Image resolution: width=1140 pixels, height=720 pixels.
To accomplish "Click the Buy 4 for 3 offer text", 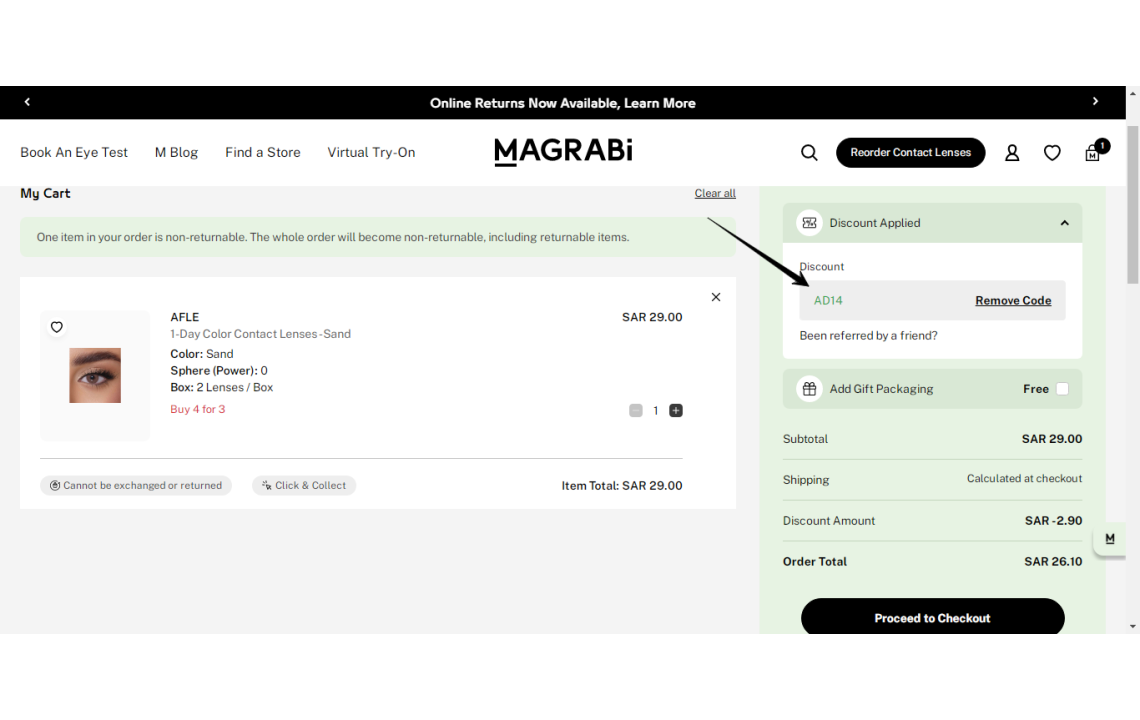I will click(198, 409).
